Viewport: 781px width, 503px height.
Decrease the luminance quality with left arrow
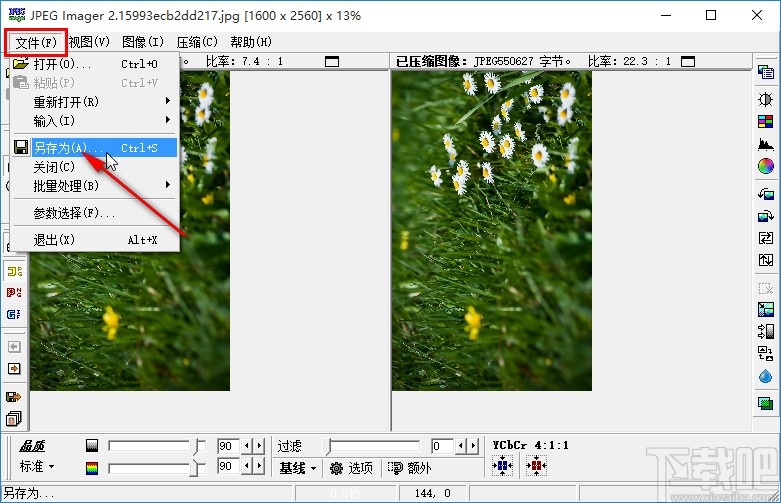pos(247,445)
